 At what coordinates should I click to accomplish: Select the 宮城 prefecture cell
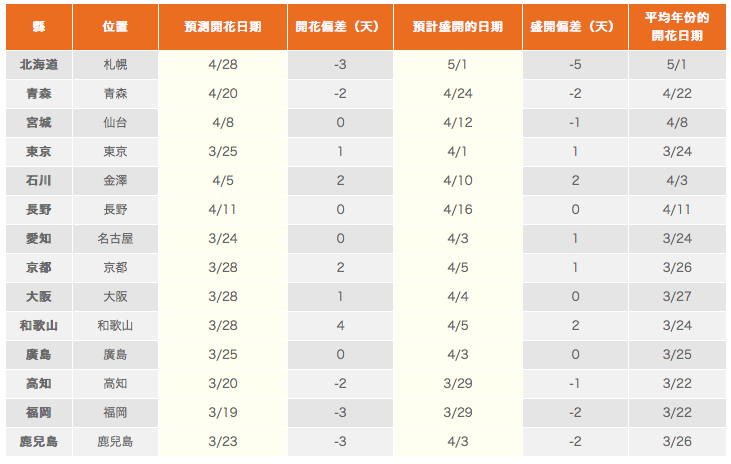(x=38, y=123)
